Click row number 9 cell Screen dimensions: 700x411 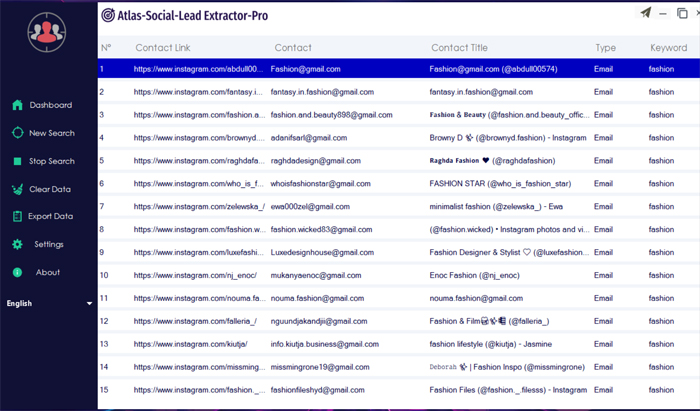pos(102,252)
